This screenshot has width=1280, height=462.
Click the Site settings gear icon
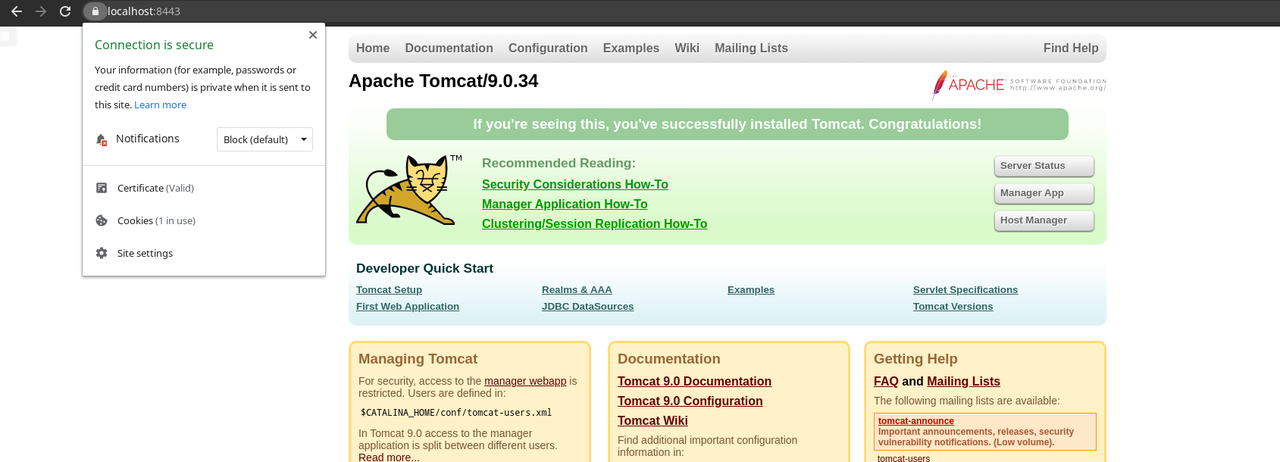[101, 253]
